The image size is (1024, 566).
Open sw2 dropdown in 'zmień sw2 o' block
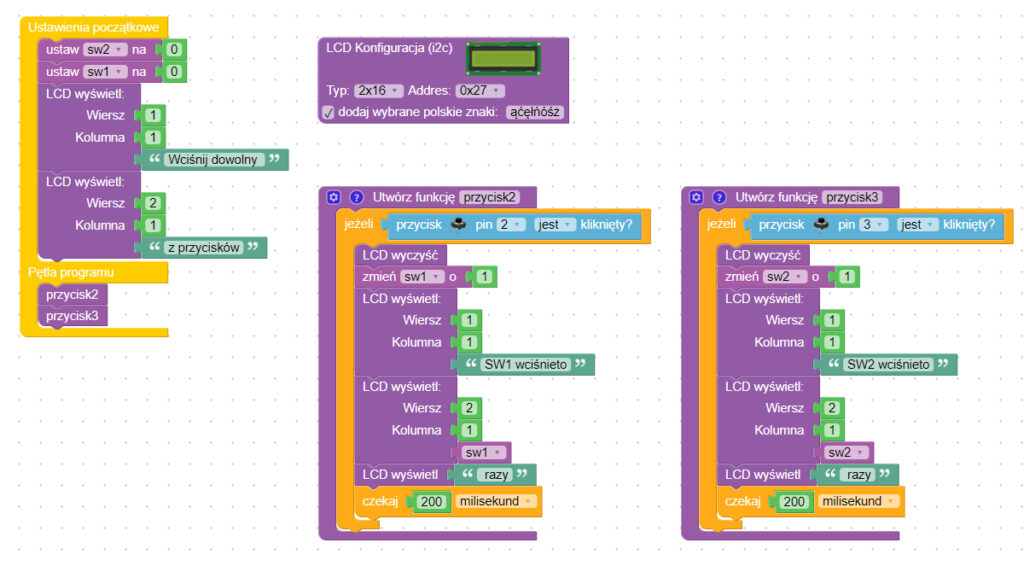pos(784,277)
